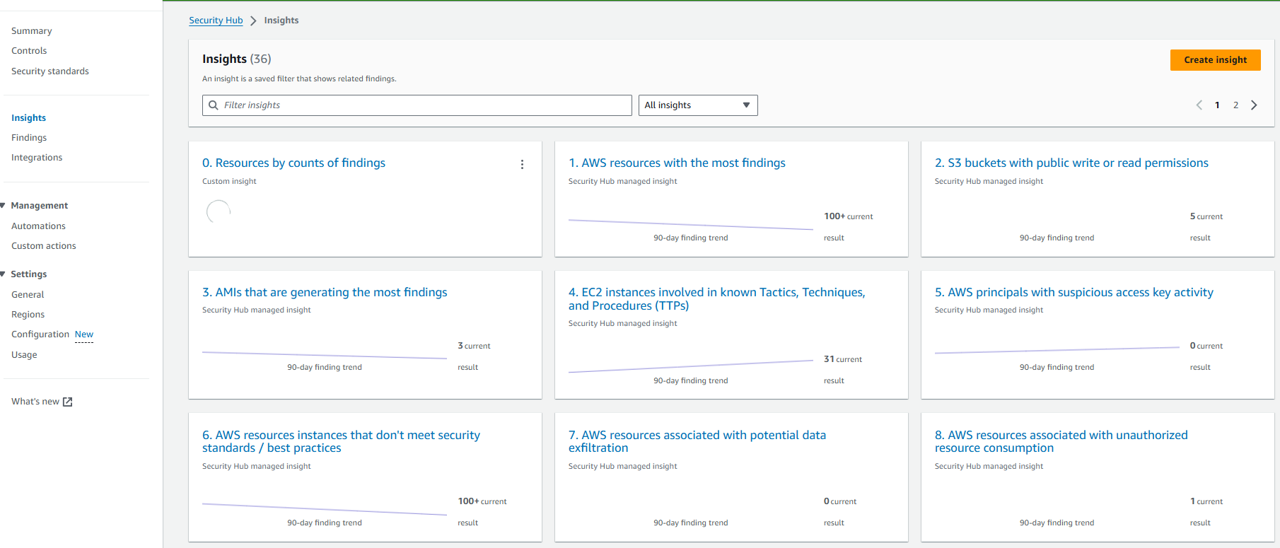The image size is (1280, 548).
Task: Go to the previous page using the left chevron
Action: [x=1199, y=105]
